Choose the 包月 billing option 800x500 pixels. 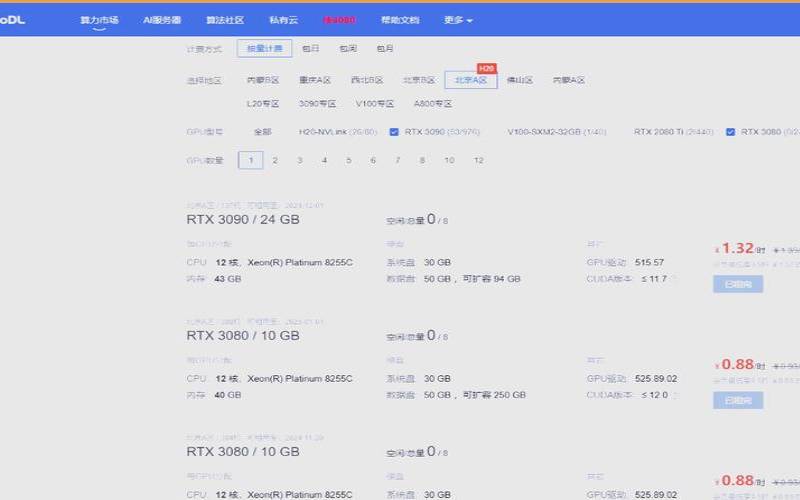pyautogui.click(x=385, y=48)
